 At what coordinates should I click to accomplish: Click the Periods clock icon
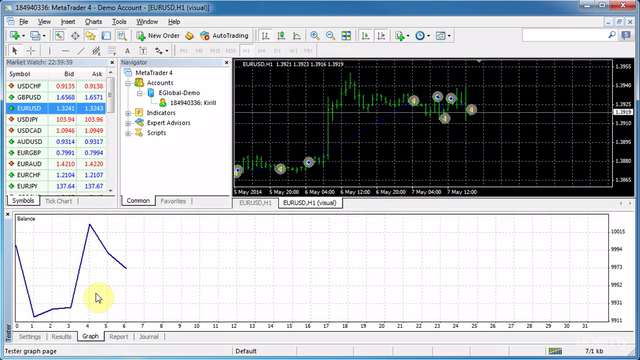[420, 36]
